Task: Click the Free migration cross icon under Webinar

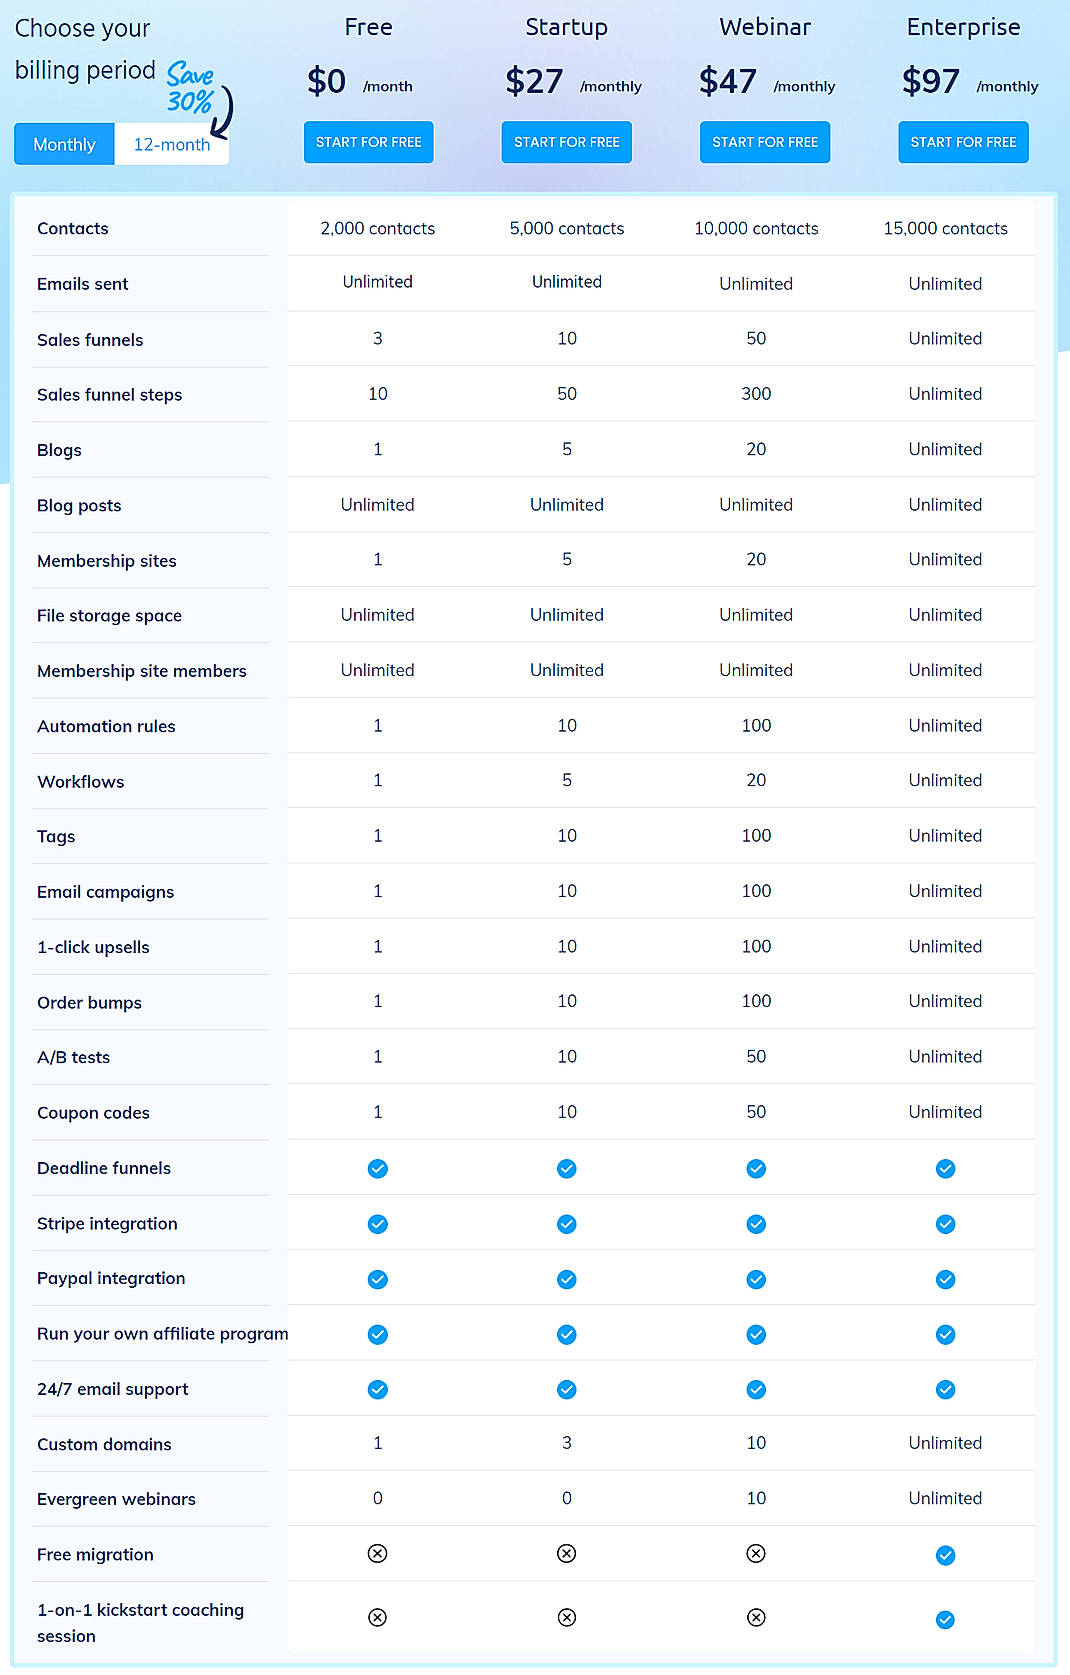Action: click(x=755, y=1554)
